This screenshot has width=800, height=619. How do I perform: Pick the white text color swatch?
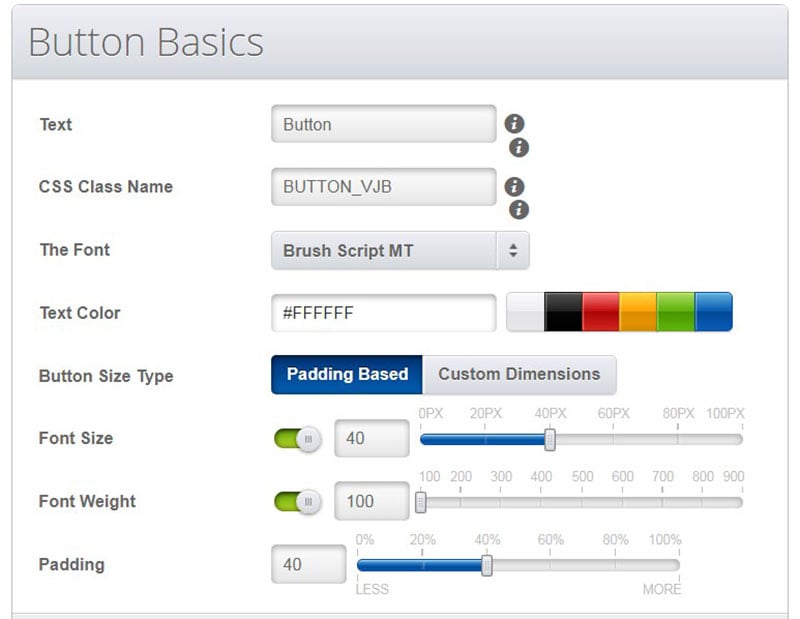pyautogui.click(x=525, y=312)
